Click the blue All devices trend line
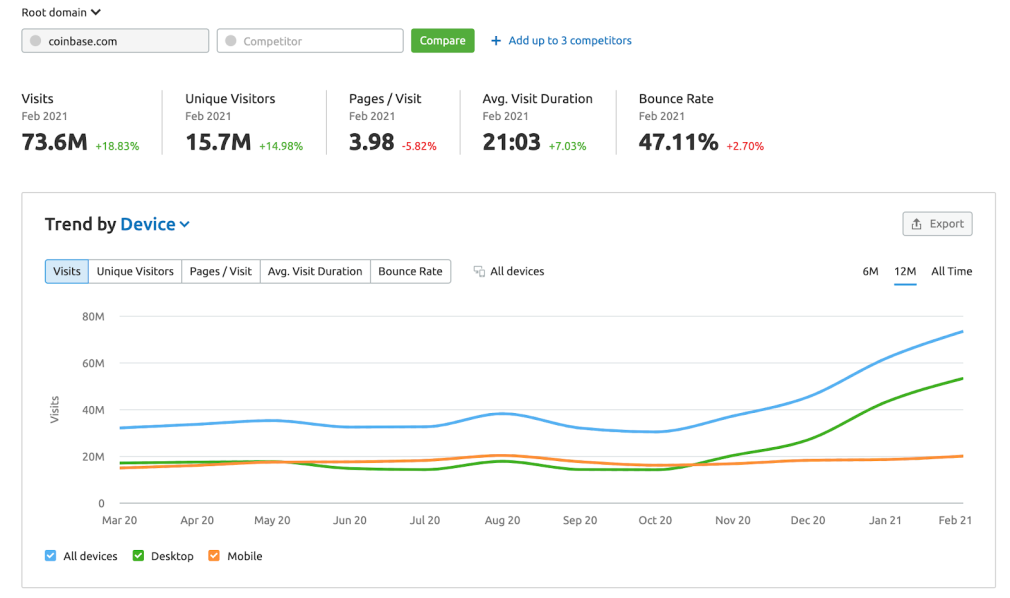This screenshot has width=1010, height=598. coord(500,412)
